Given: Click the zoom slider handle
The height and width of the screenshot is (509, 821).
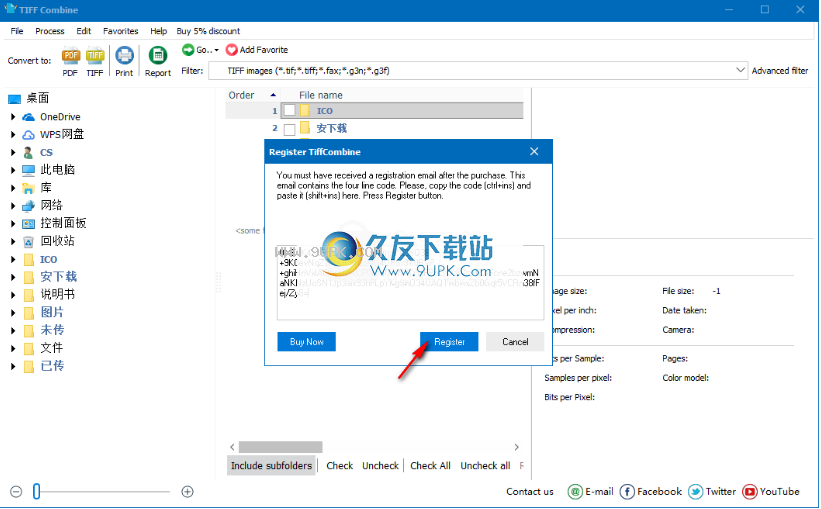Looking at the screenshot, I should tap(36, 491).
